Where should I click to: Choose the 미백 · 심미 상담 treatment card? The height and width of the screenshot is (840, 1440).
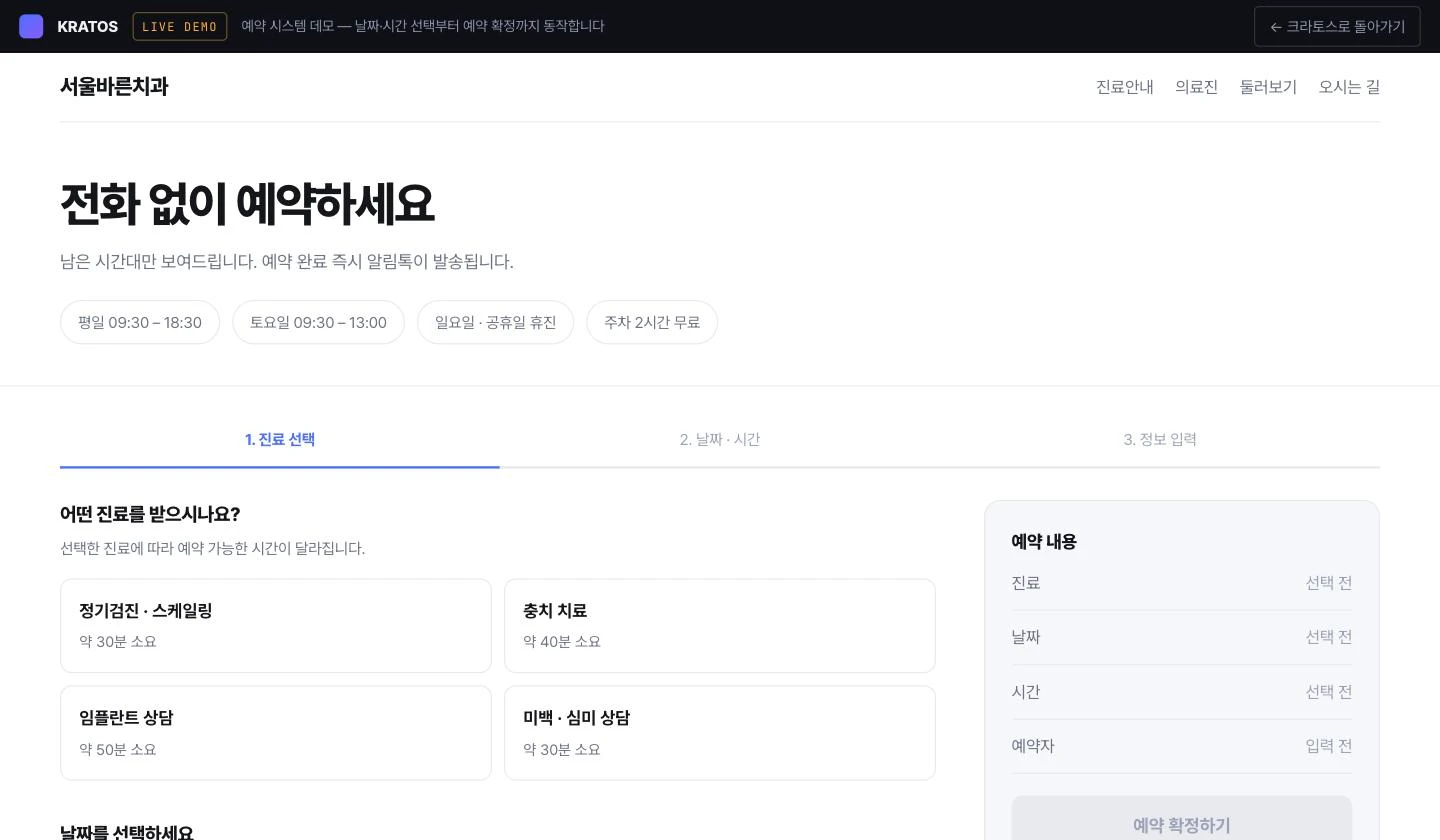coord(720,733)
